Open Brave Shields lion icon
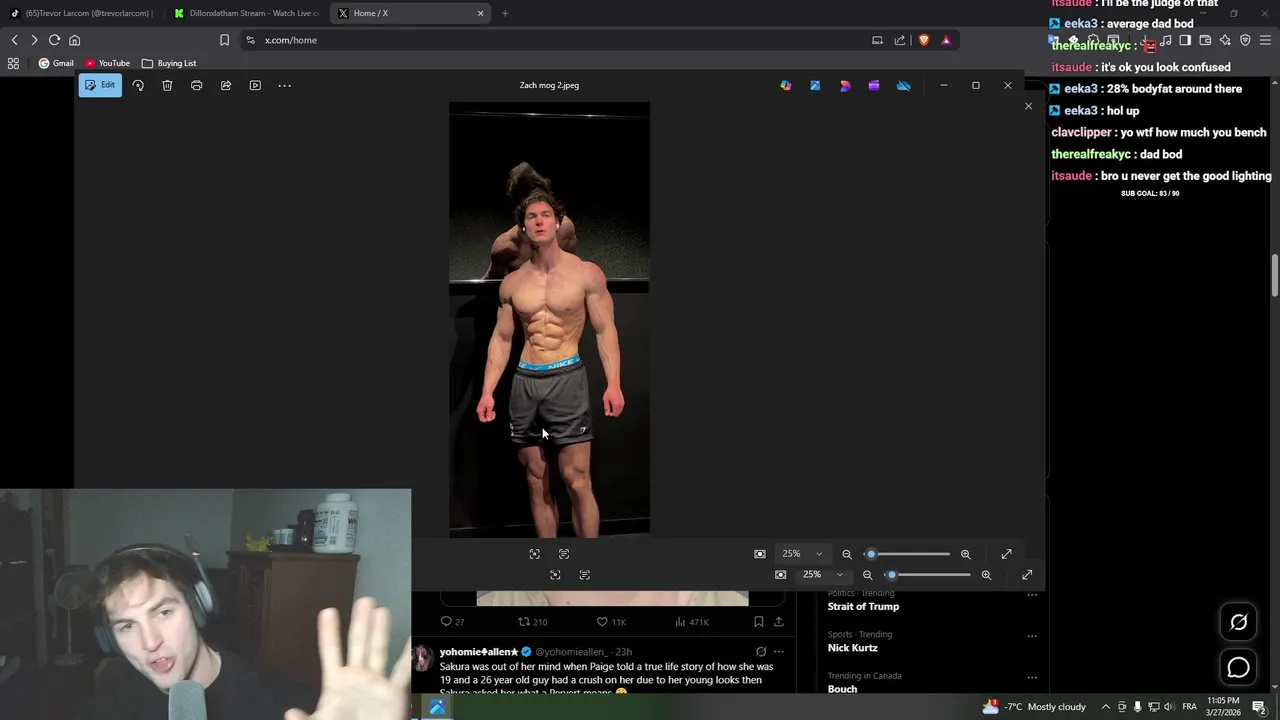The image size is (1280, 720). click(923, 40)
